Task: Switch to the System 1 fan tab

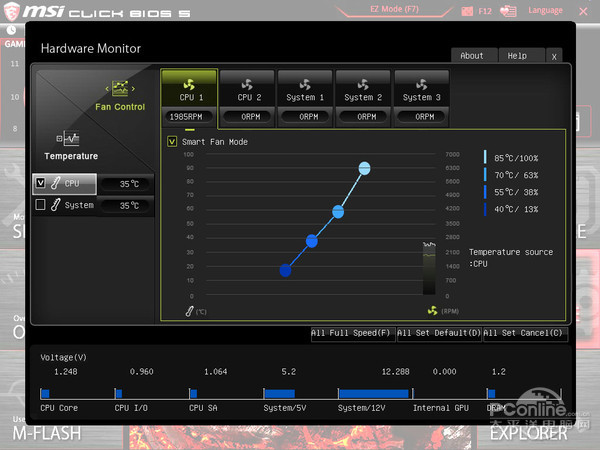Action: click(305, 88)
